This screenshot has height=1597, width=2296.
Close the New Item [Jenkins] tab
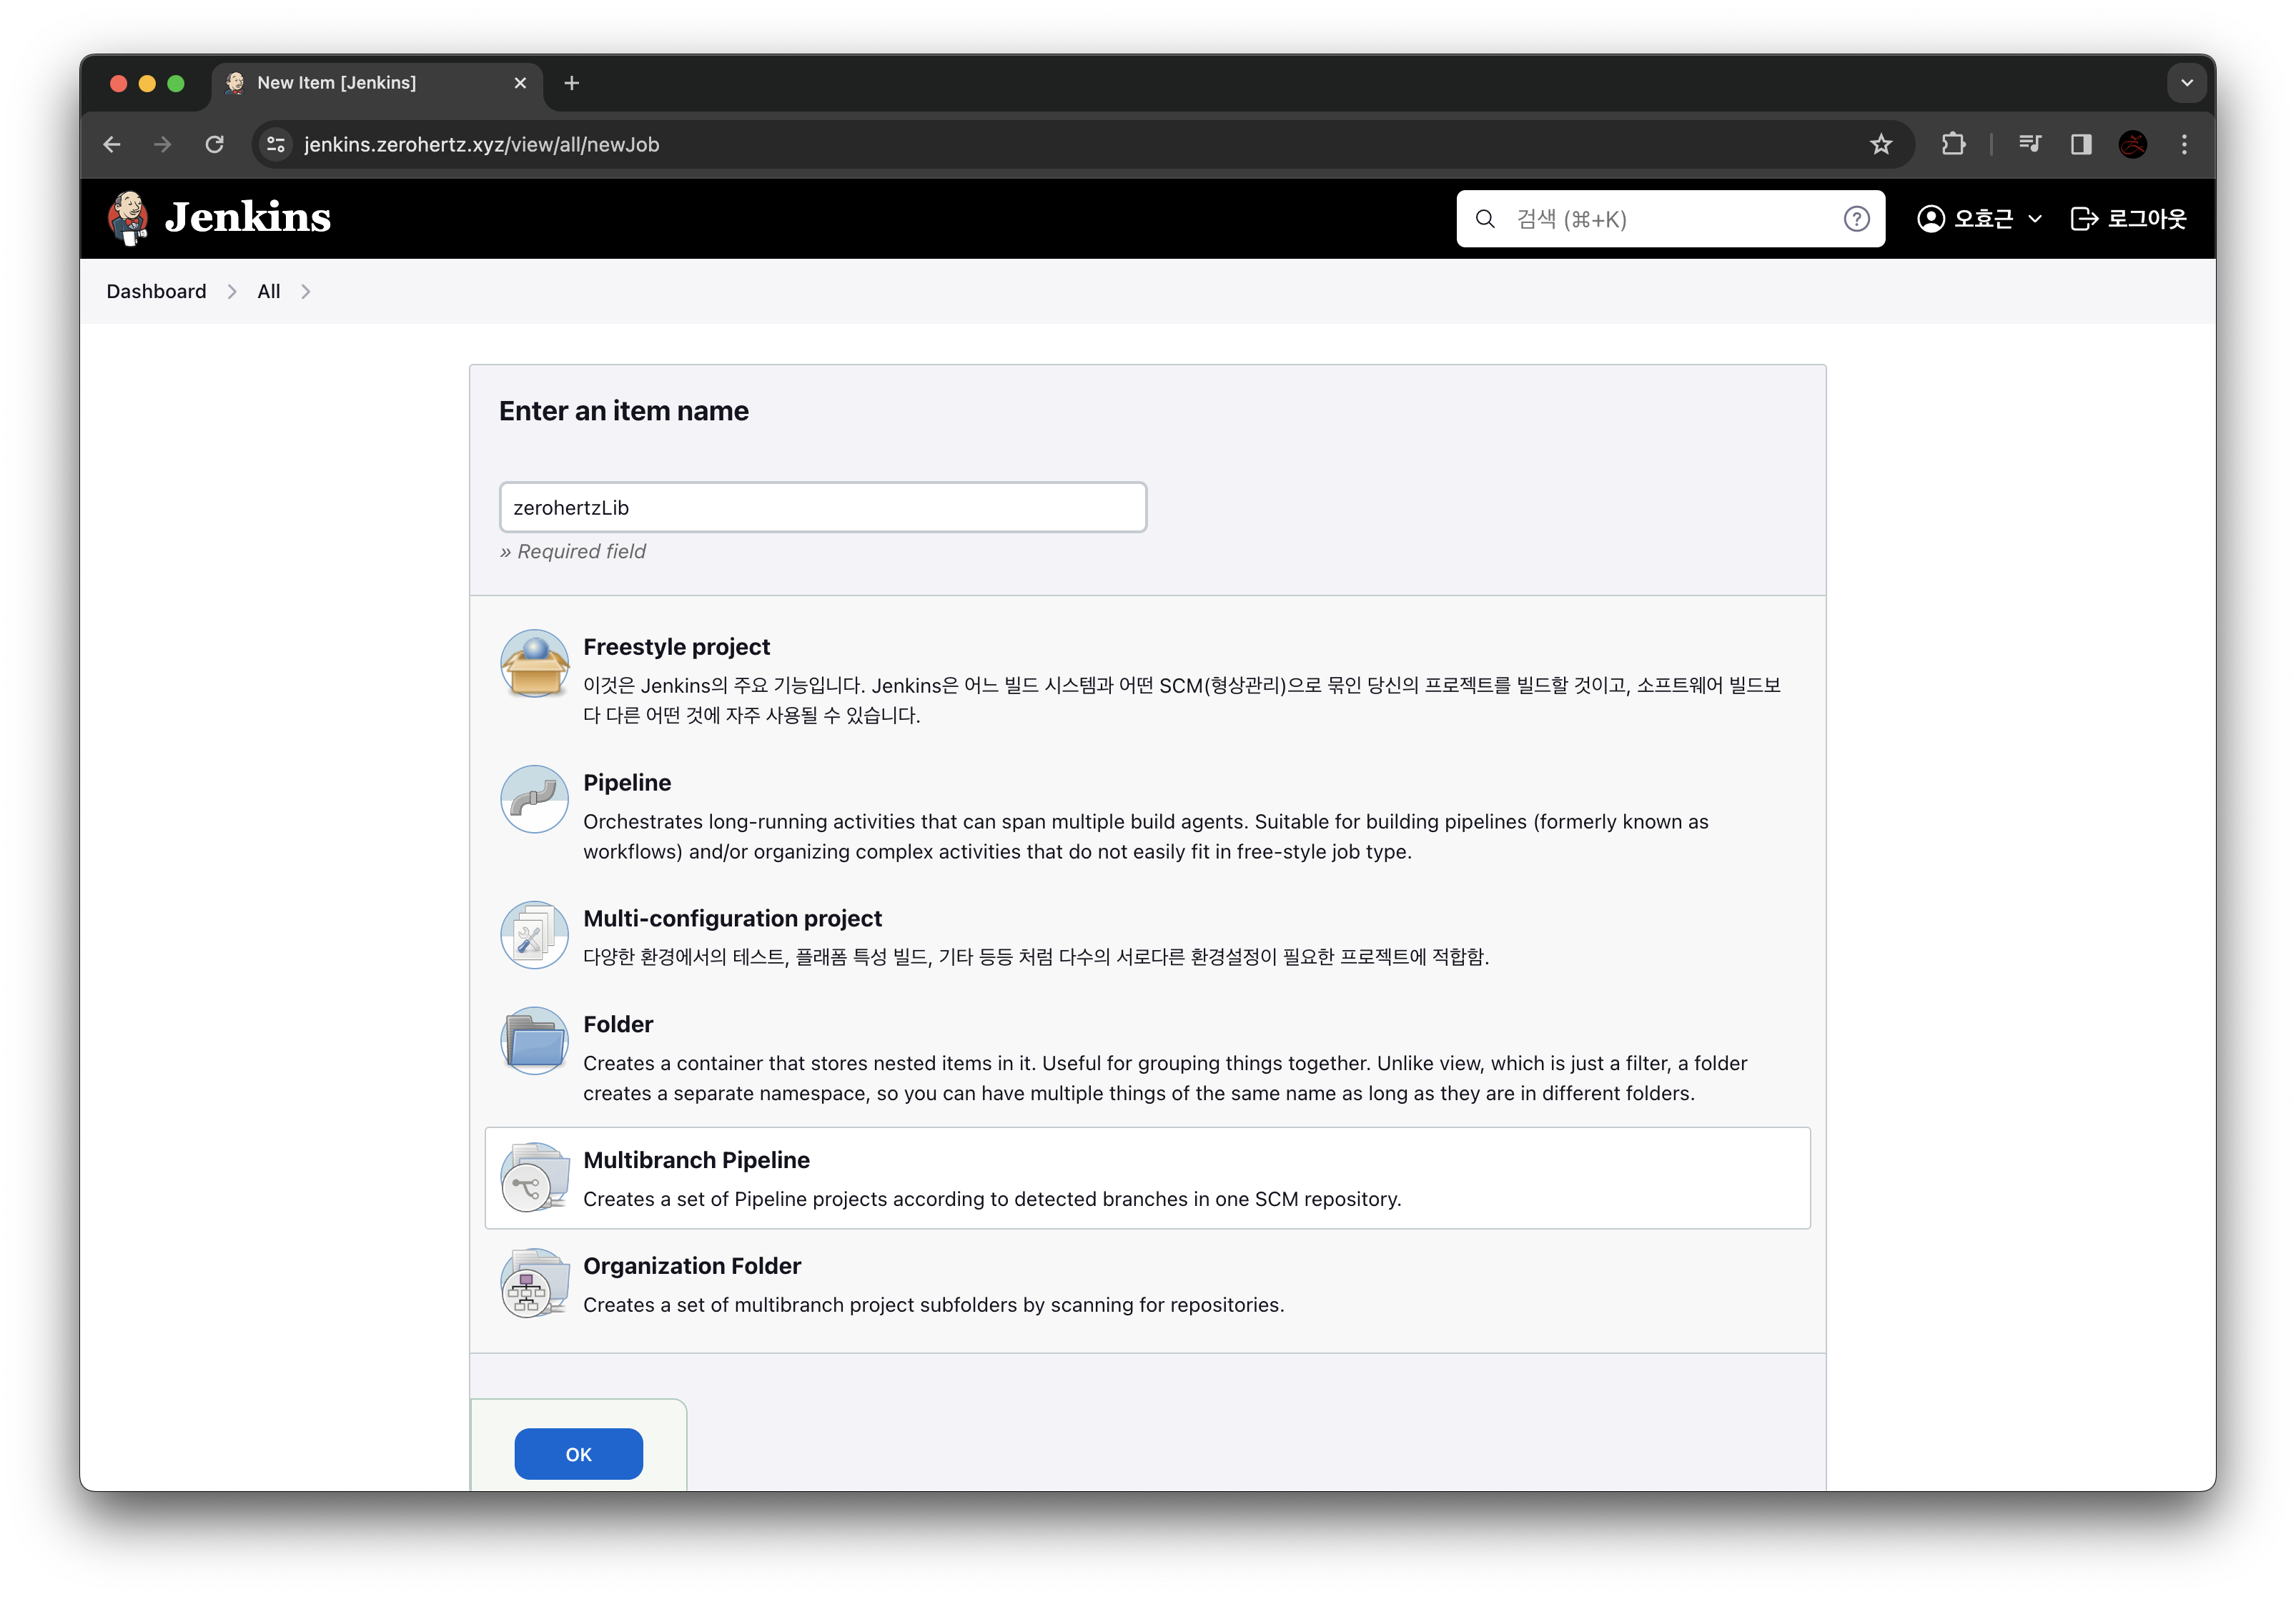click(520, 83)
